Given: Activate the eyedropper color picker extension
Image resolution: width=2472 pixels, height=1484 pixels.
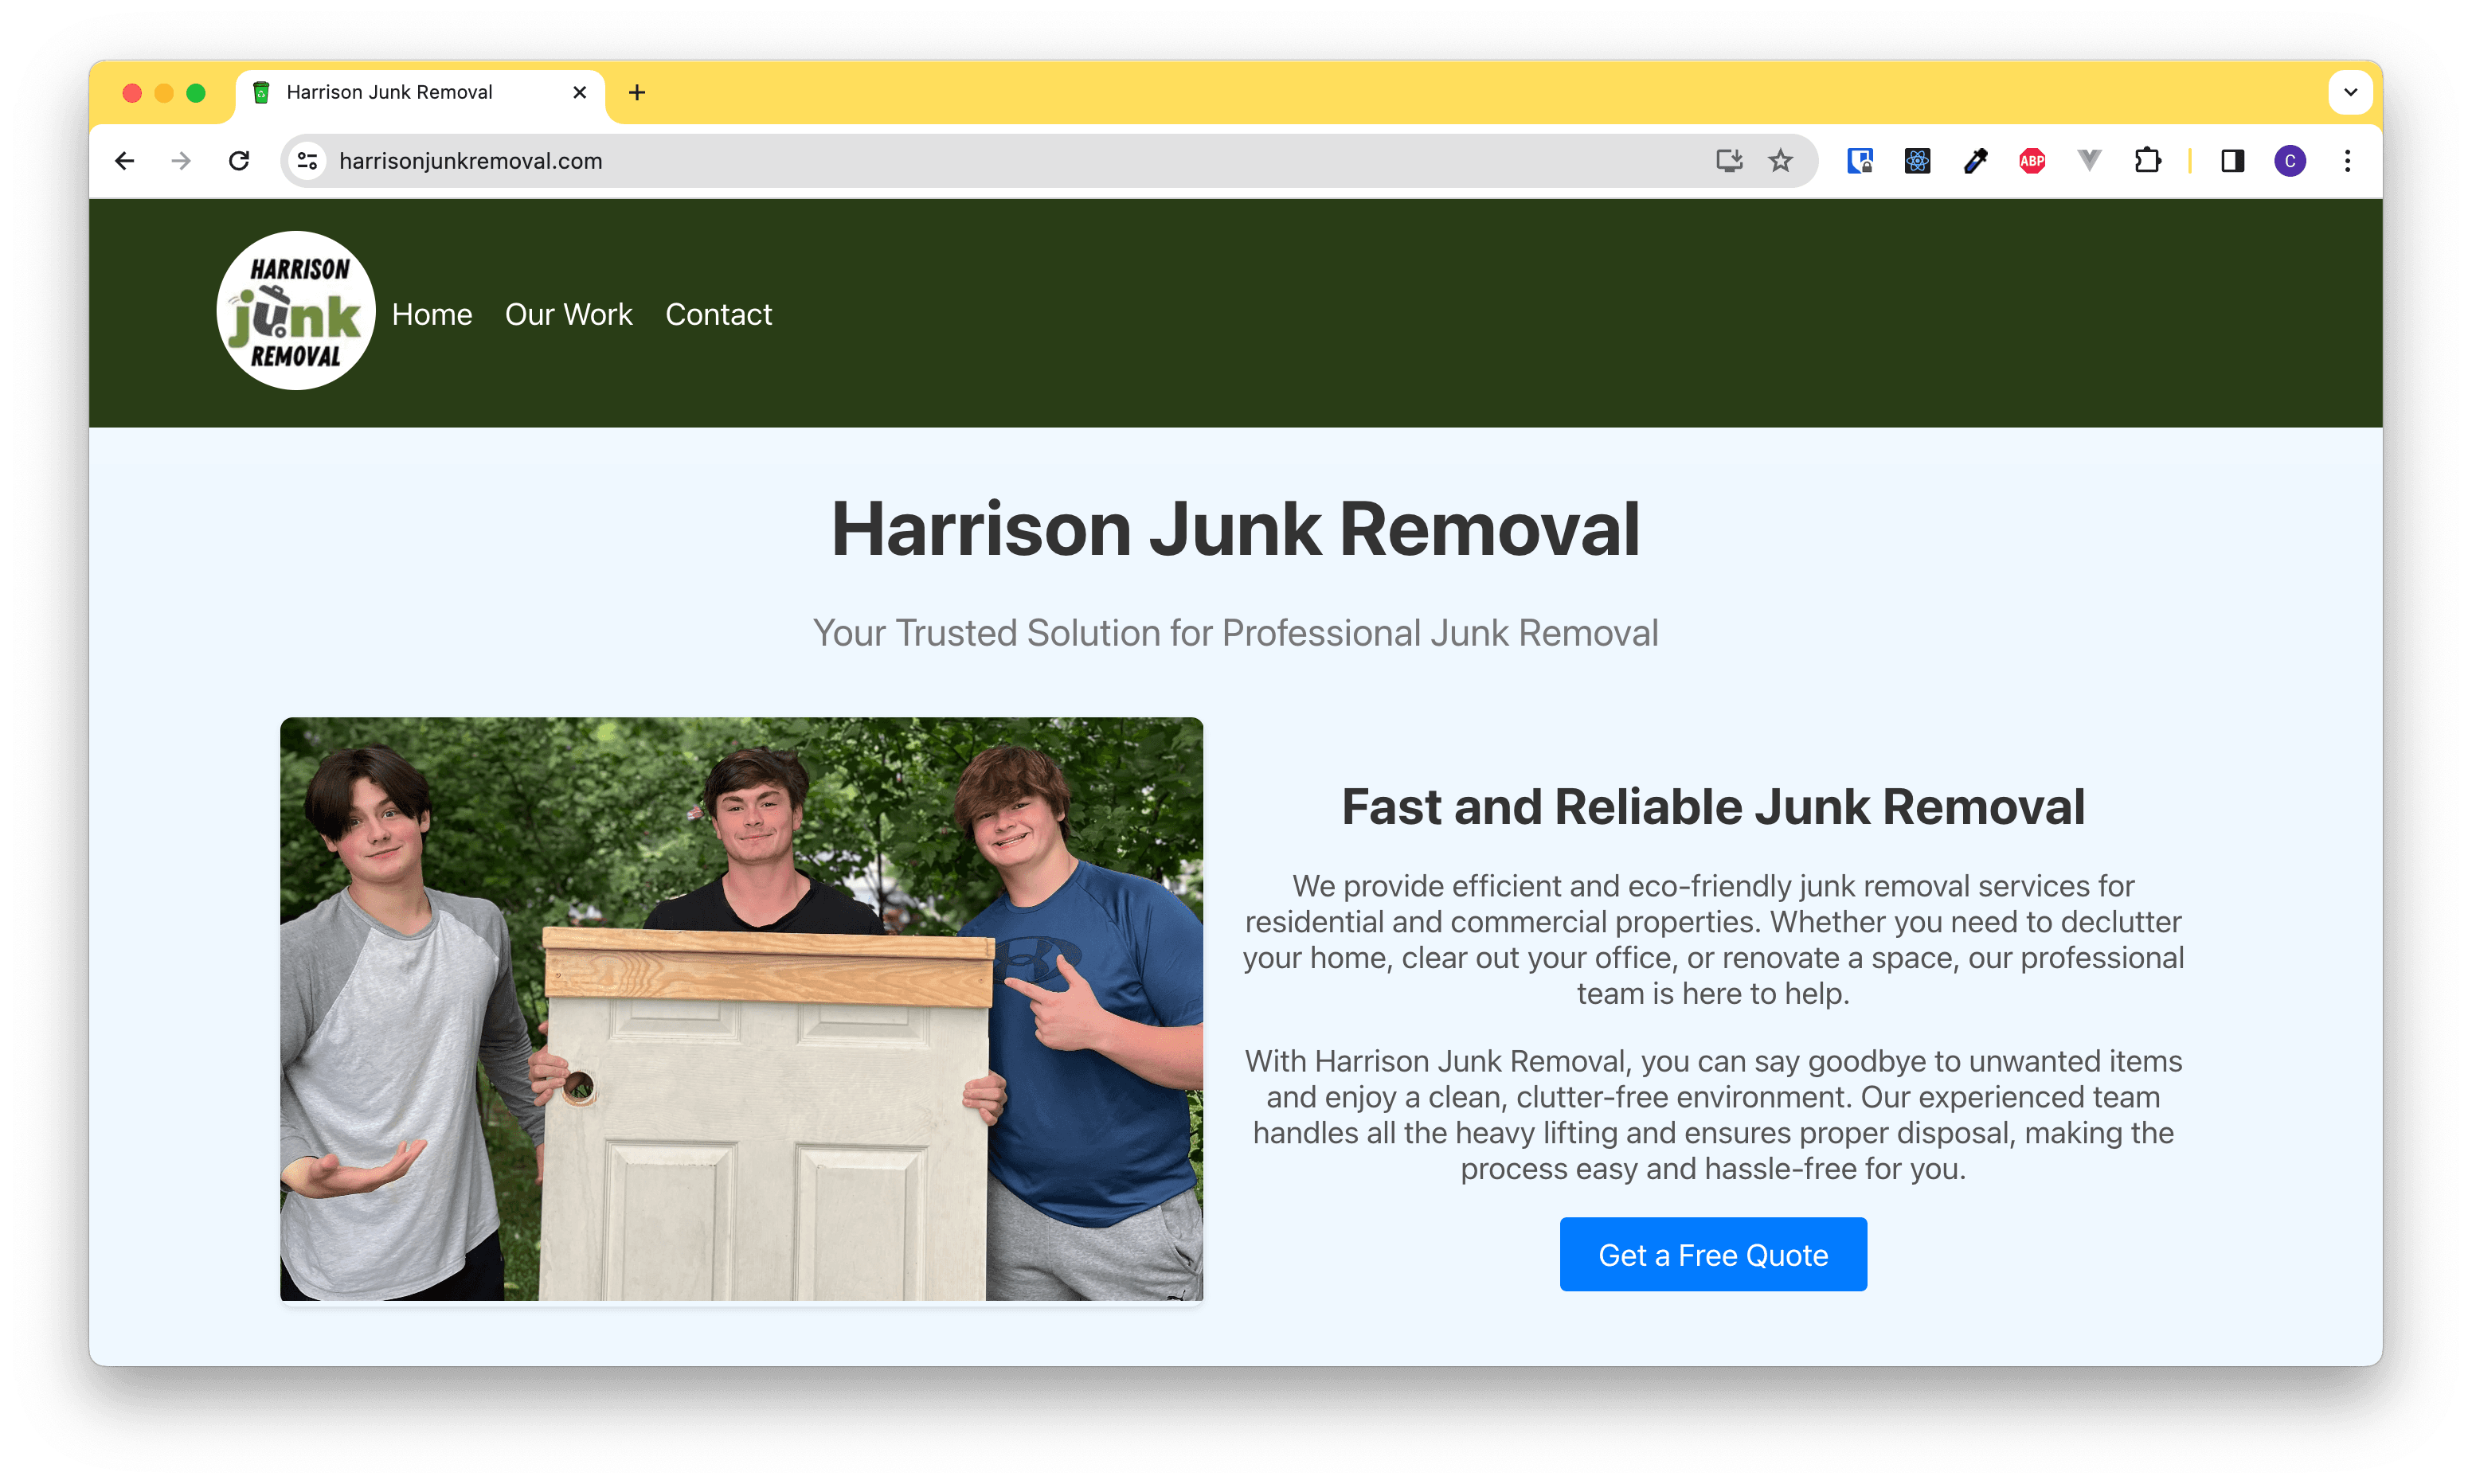Looking at the screenshot, I should [1975, 161].
